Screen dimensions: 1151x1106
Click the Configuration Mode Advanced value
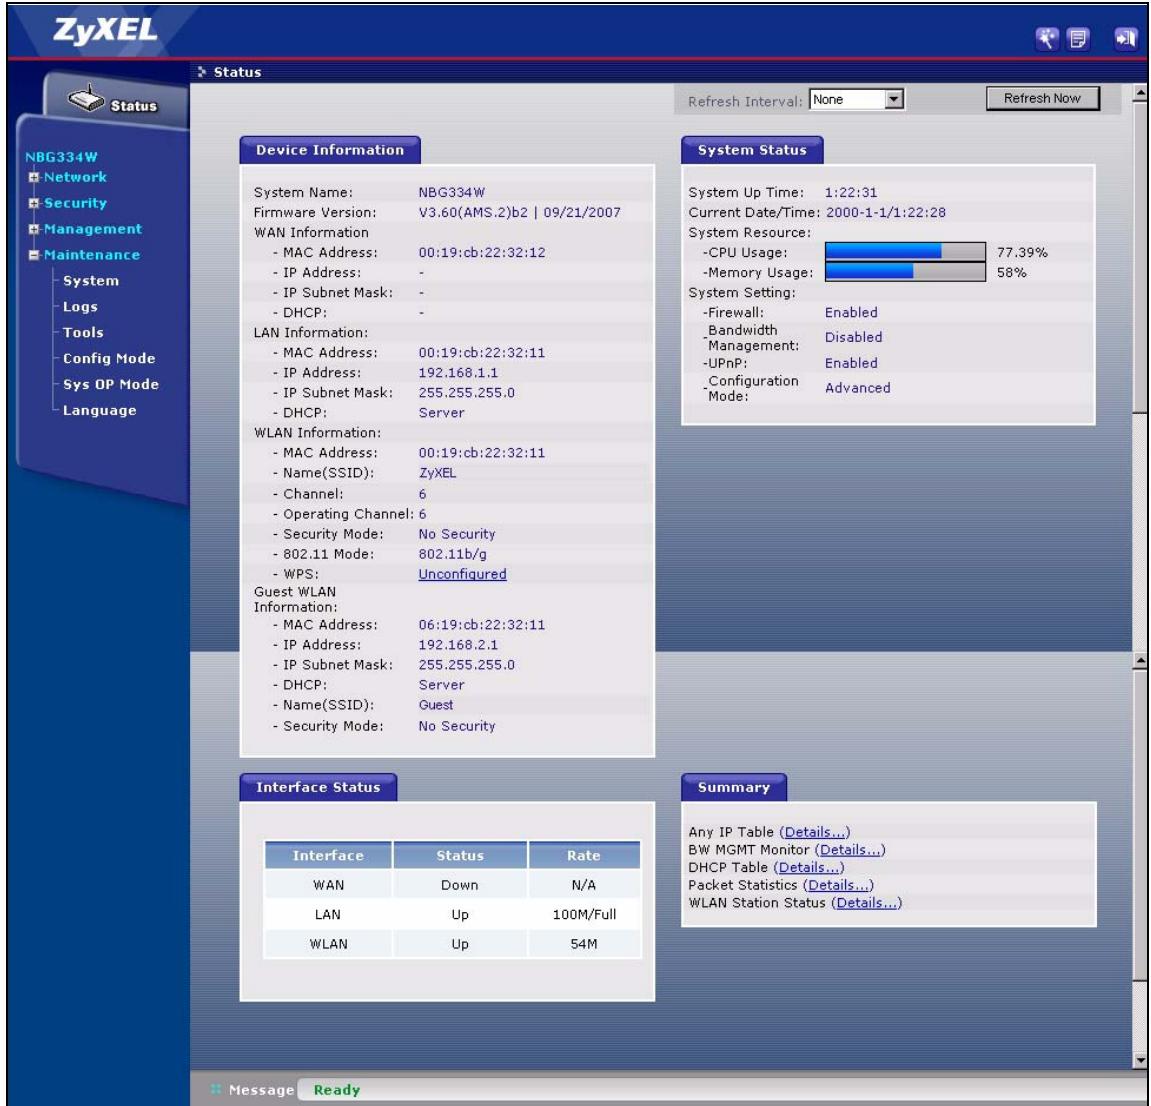pos(857,388)
